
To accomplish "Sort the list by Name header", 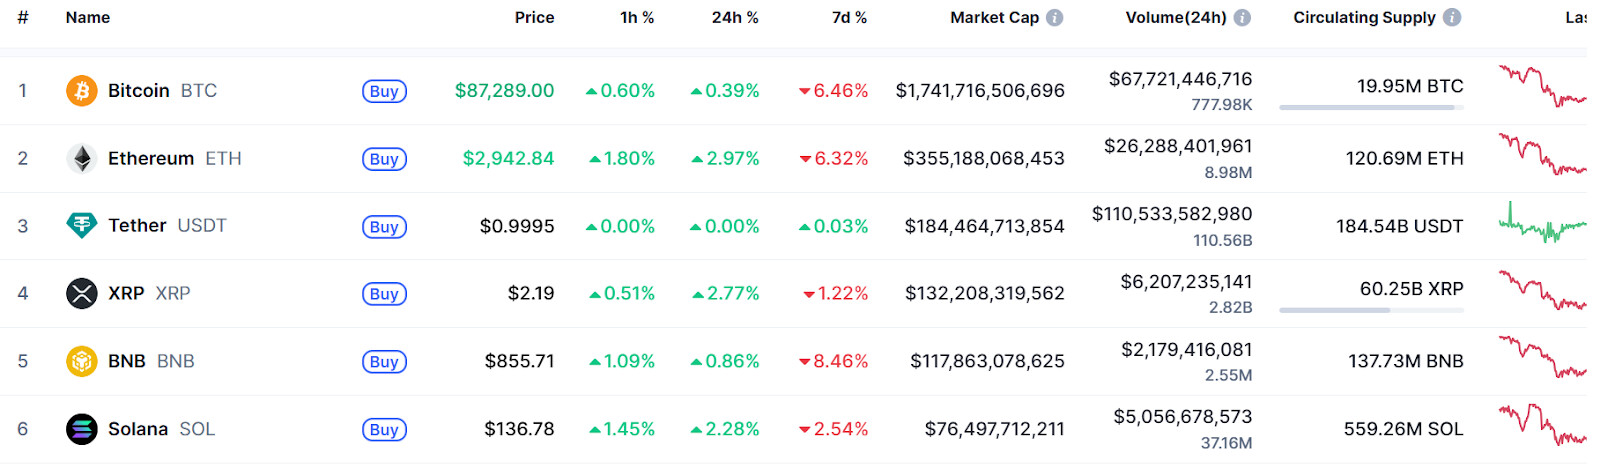I will pos(88,18).
